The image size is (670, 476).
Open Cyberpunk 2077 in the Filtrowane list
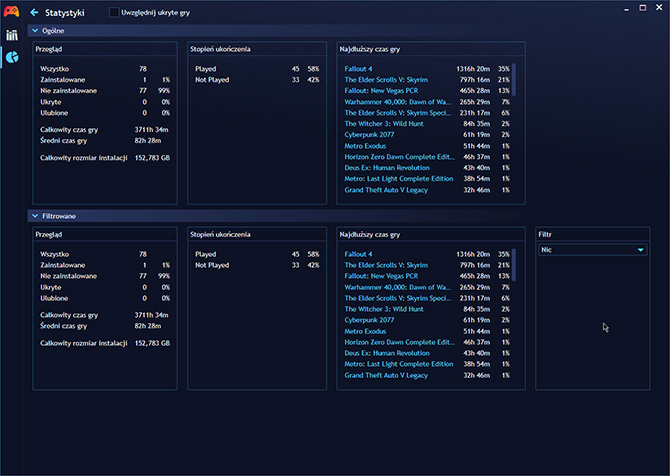[x=369, y=320]
